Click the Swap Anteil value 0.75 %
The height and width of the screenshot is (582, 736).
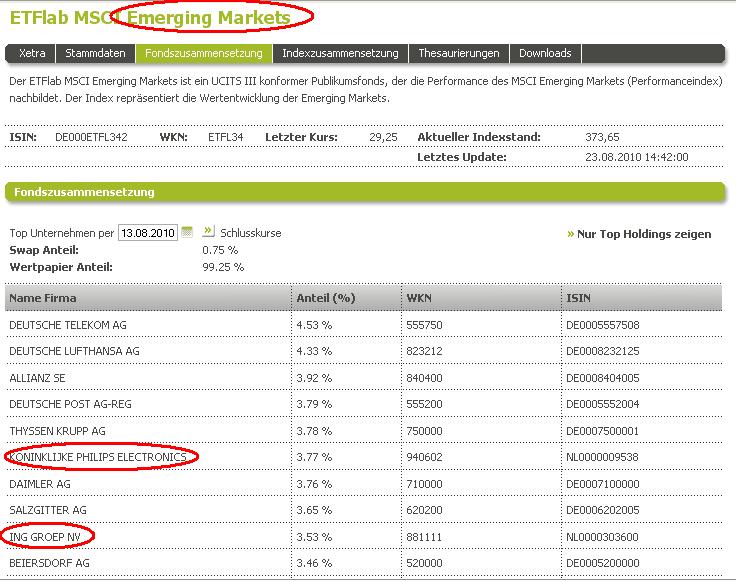pyautogui.click(x=220, y=250)
